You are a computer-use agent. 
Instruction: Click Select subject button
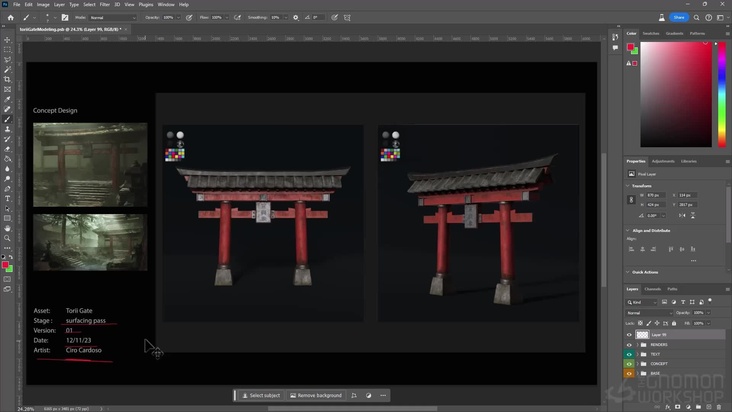(x=261, y=395)
